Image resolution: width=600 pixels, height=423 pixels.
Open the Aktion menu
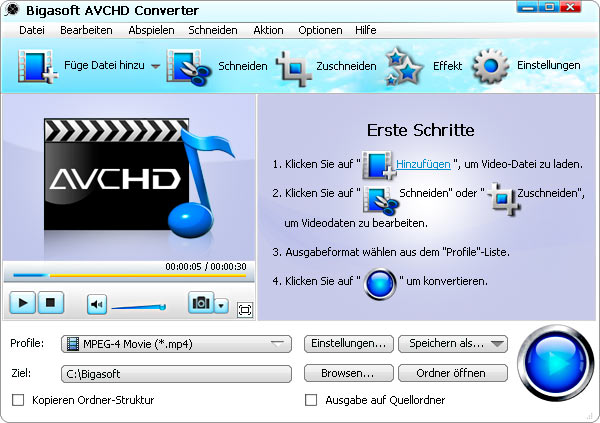coord(268,30)
